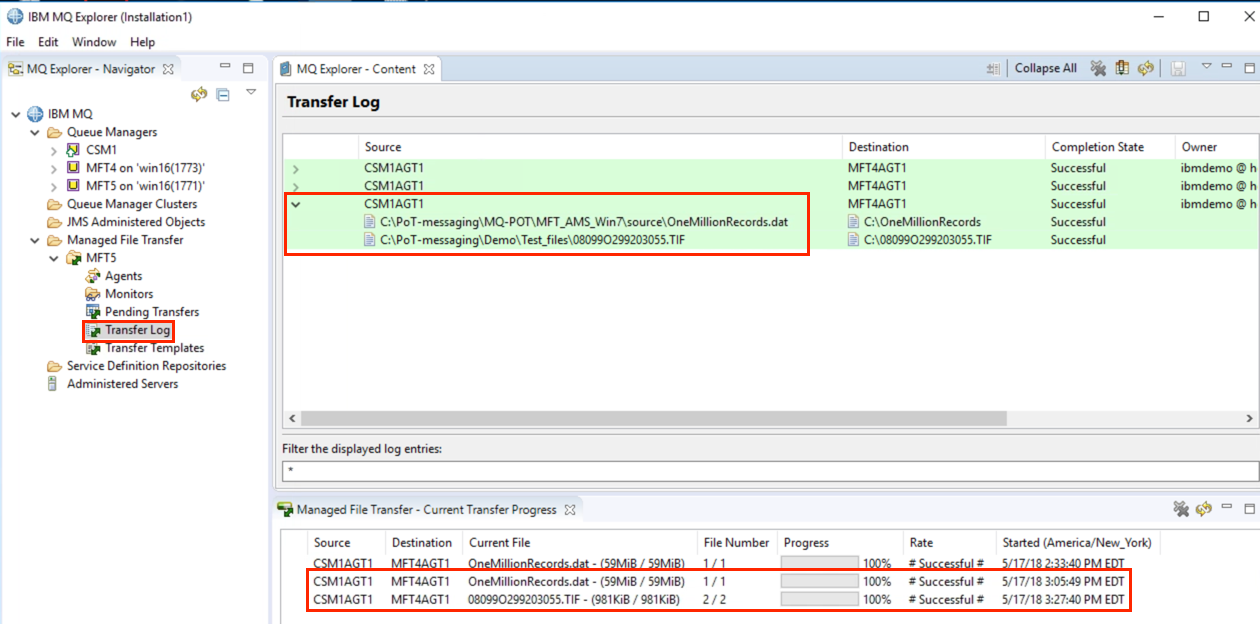The height and width of the screenshot is (624, 1260).
Task: Select the MQ Explorer - Navigator tab
Action: 91,69
